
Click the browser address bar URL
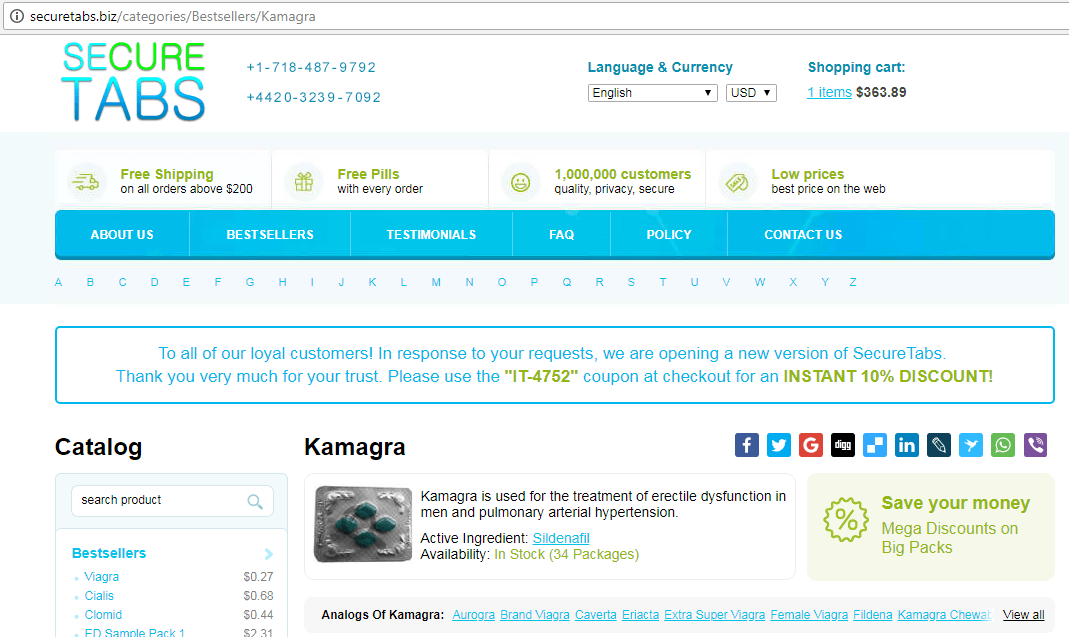(x=172, y=16)
